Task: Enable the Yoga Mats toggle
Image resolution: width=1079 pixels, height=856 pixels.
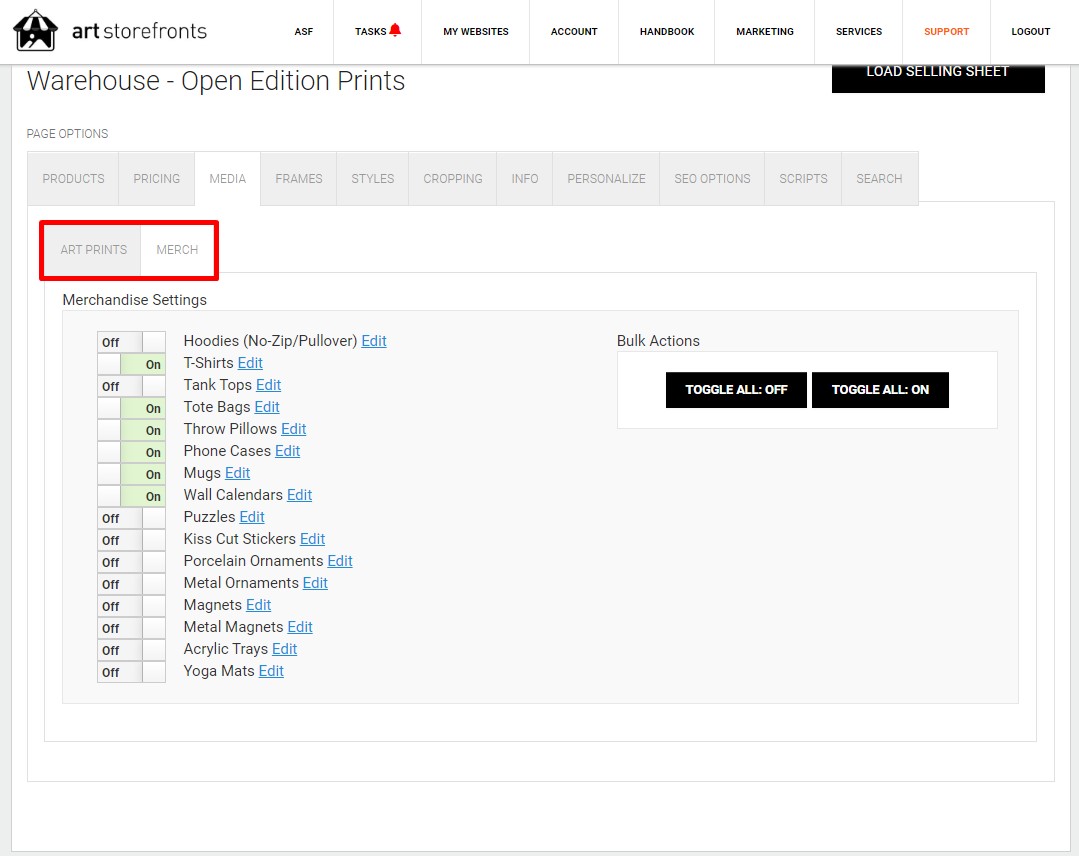Action: pyautogui.click(x=131, y=672)
